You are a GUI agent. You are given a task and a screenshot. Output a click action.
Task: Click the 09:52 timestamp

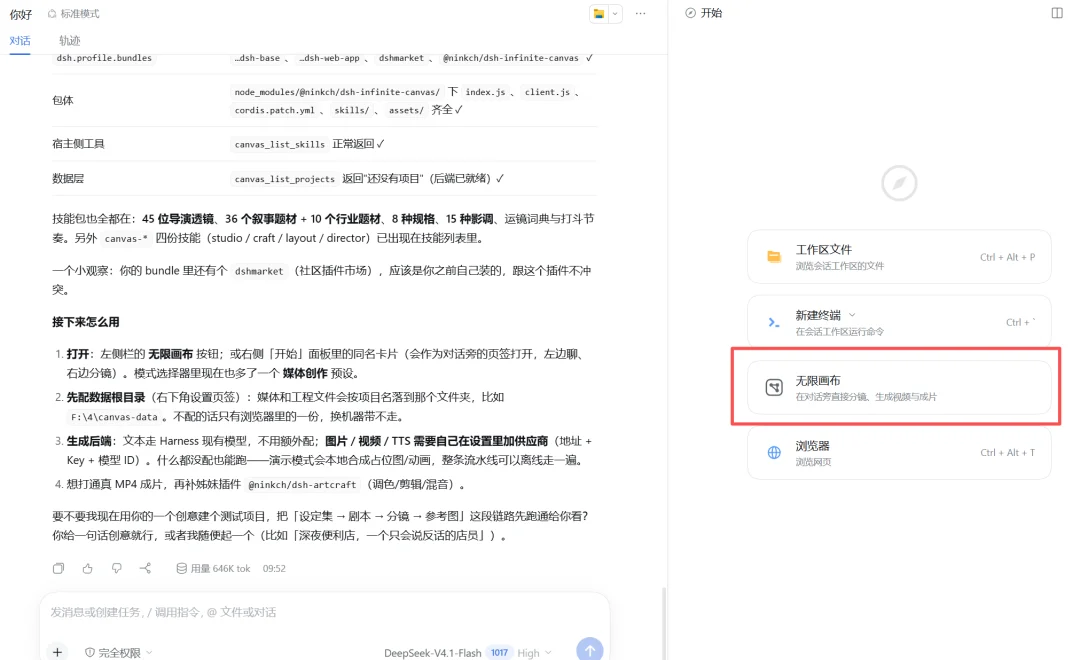274,568
